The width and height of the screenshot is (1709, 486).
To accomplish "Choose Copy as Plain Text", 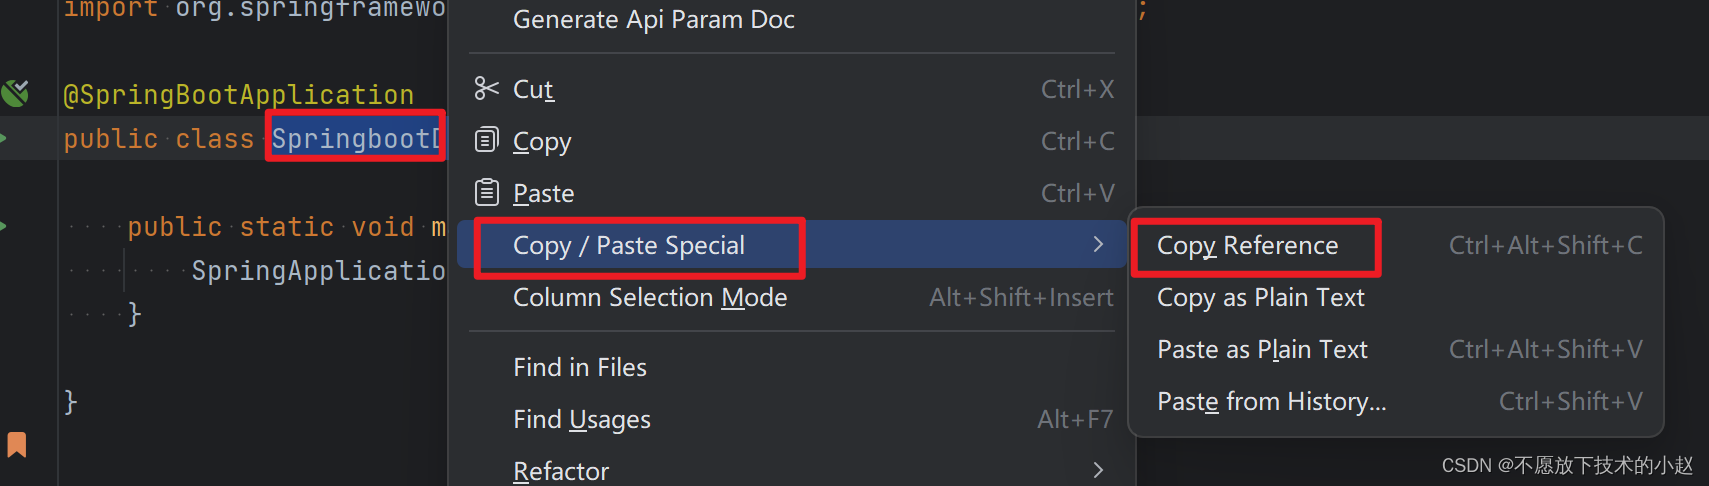I will click(x=1260, y=298).
